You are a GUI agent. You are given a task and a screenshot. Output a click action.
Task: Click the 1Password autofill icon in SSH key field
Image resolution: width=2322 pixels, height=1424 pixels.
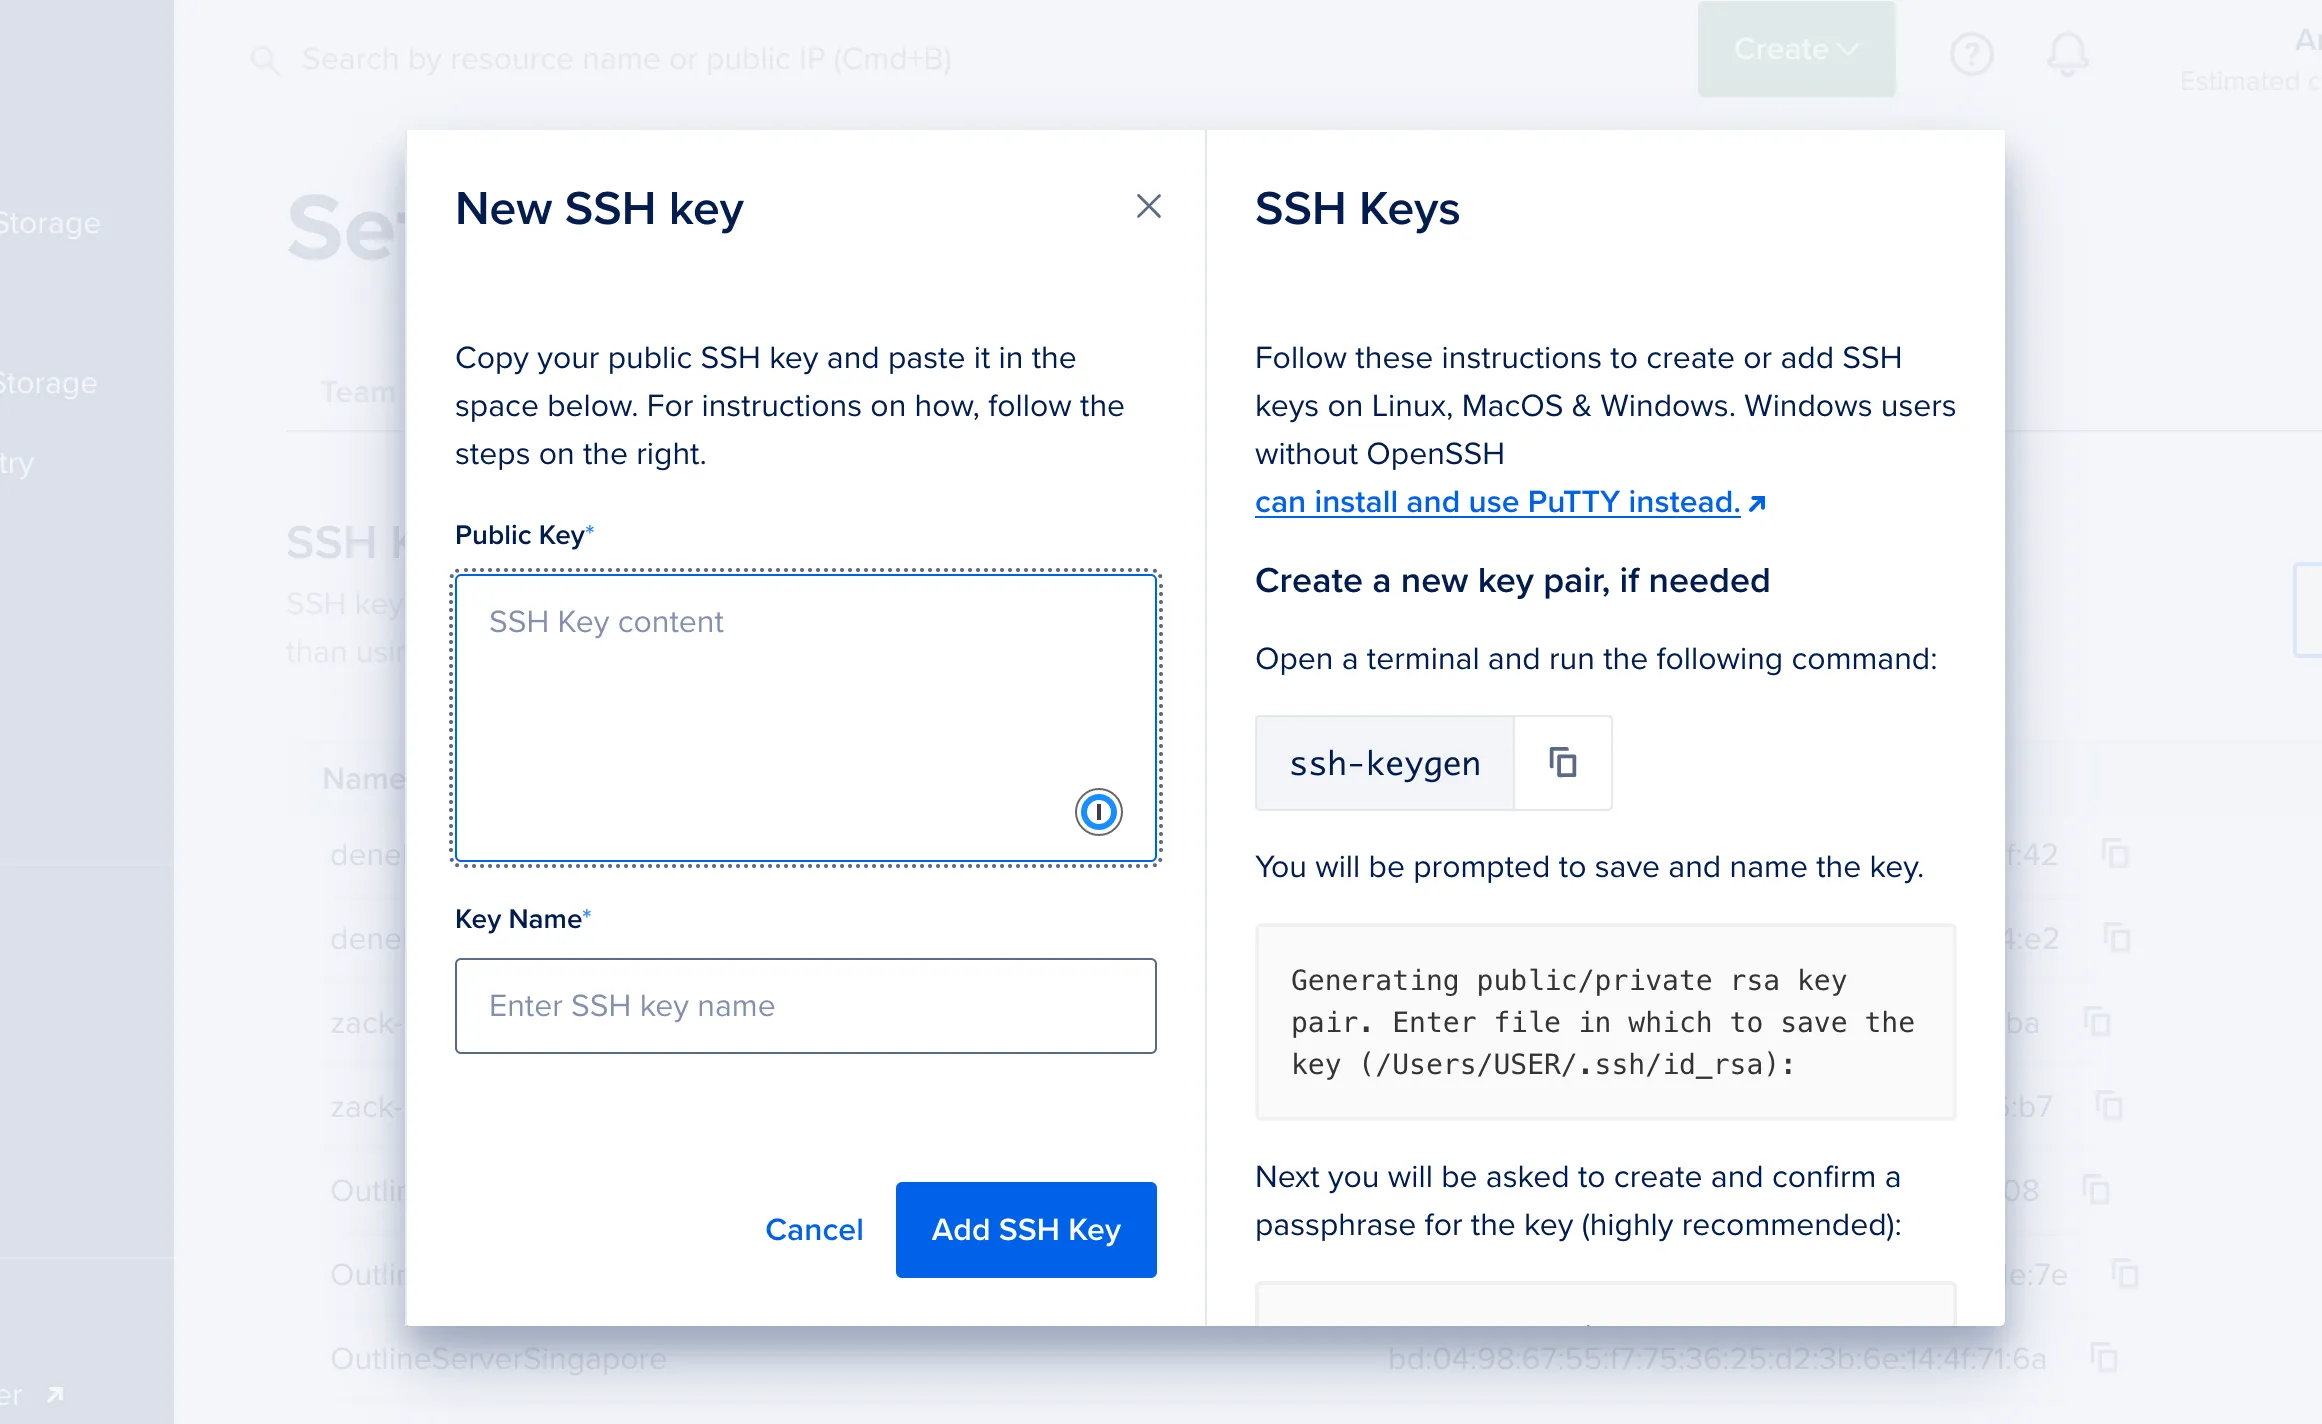click(x=1098, y=812)
